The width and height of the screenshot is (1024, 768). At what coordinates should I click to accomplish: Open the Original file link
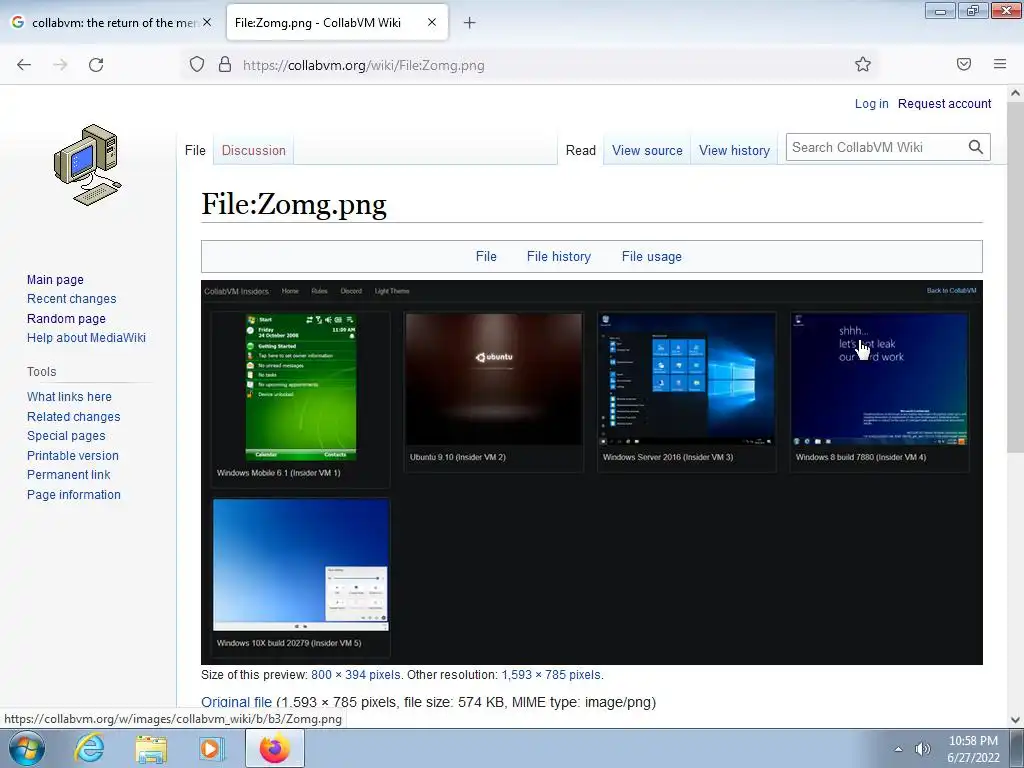click(236, 702)
